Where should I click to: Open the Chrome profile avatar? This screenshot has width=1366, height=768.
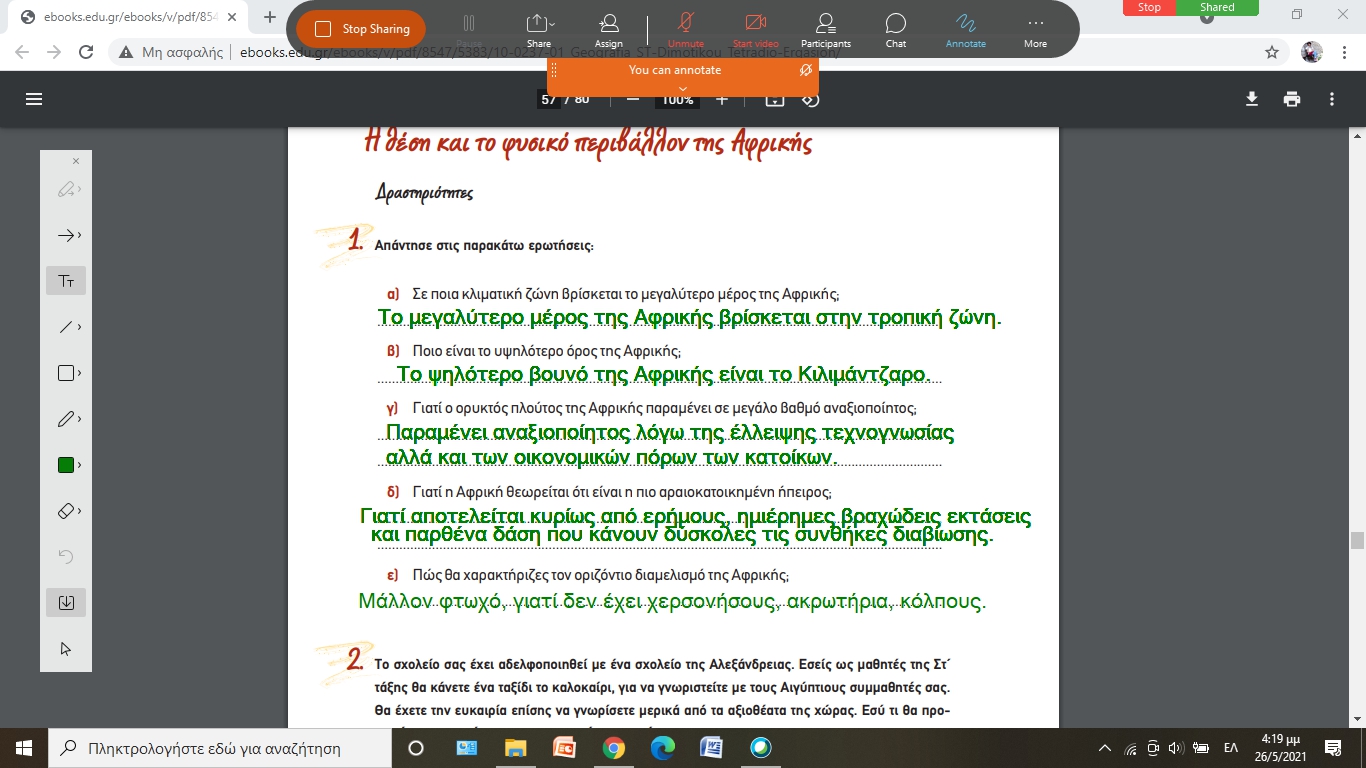pos(1312,52)
